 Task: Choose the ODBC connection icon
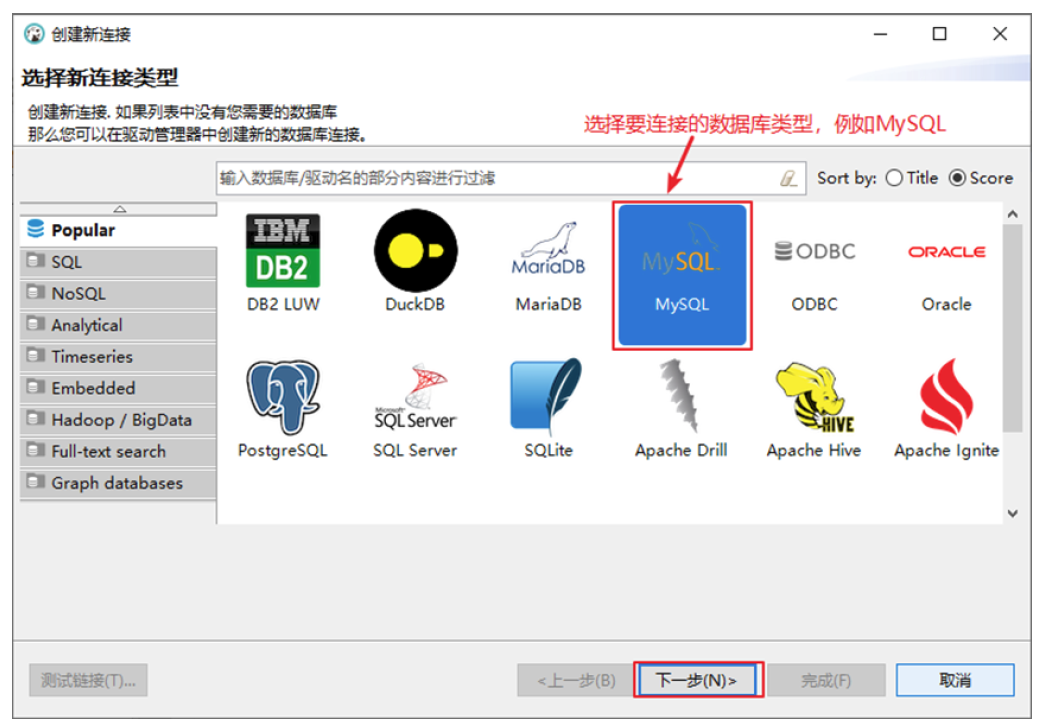[x=814, y=251]
